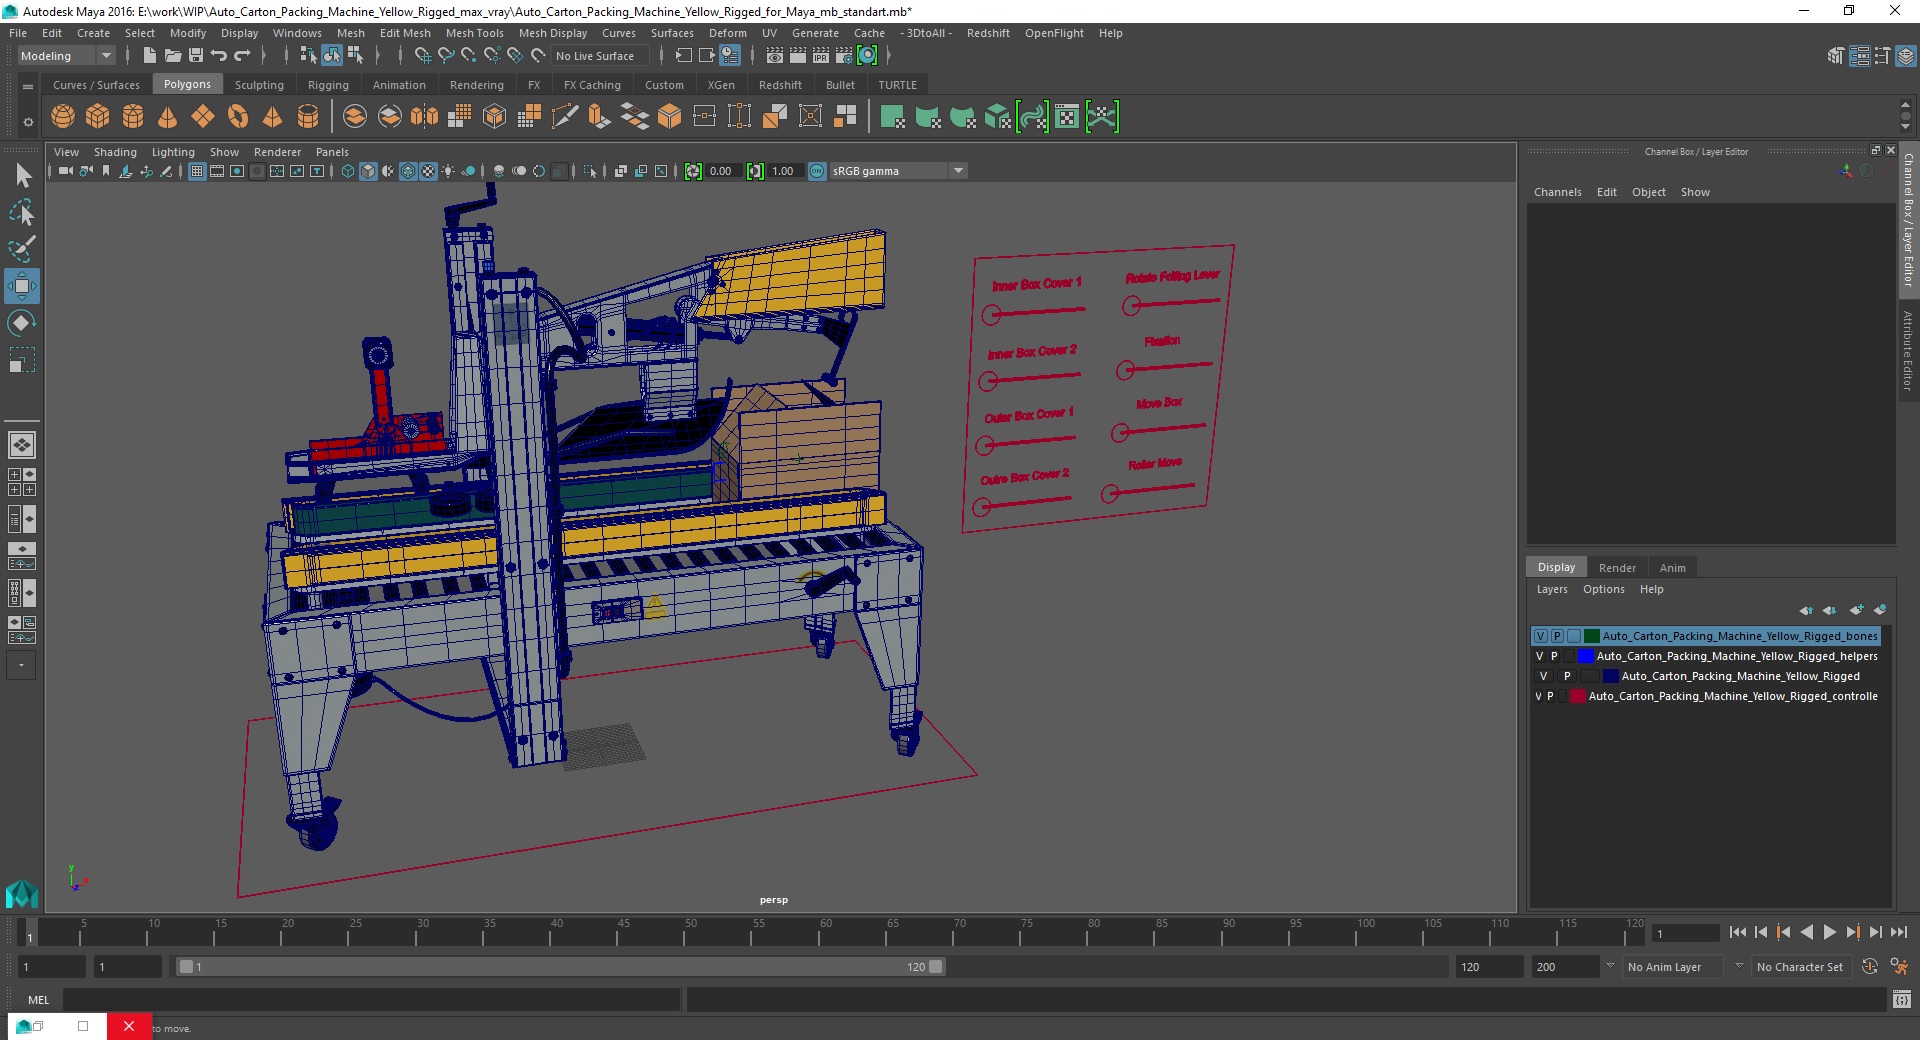Toggle playback P for Rigged_helpers layer

tap(1554, 656)
